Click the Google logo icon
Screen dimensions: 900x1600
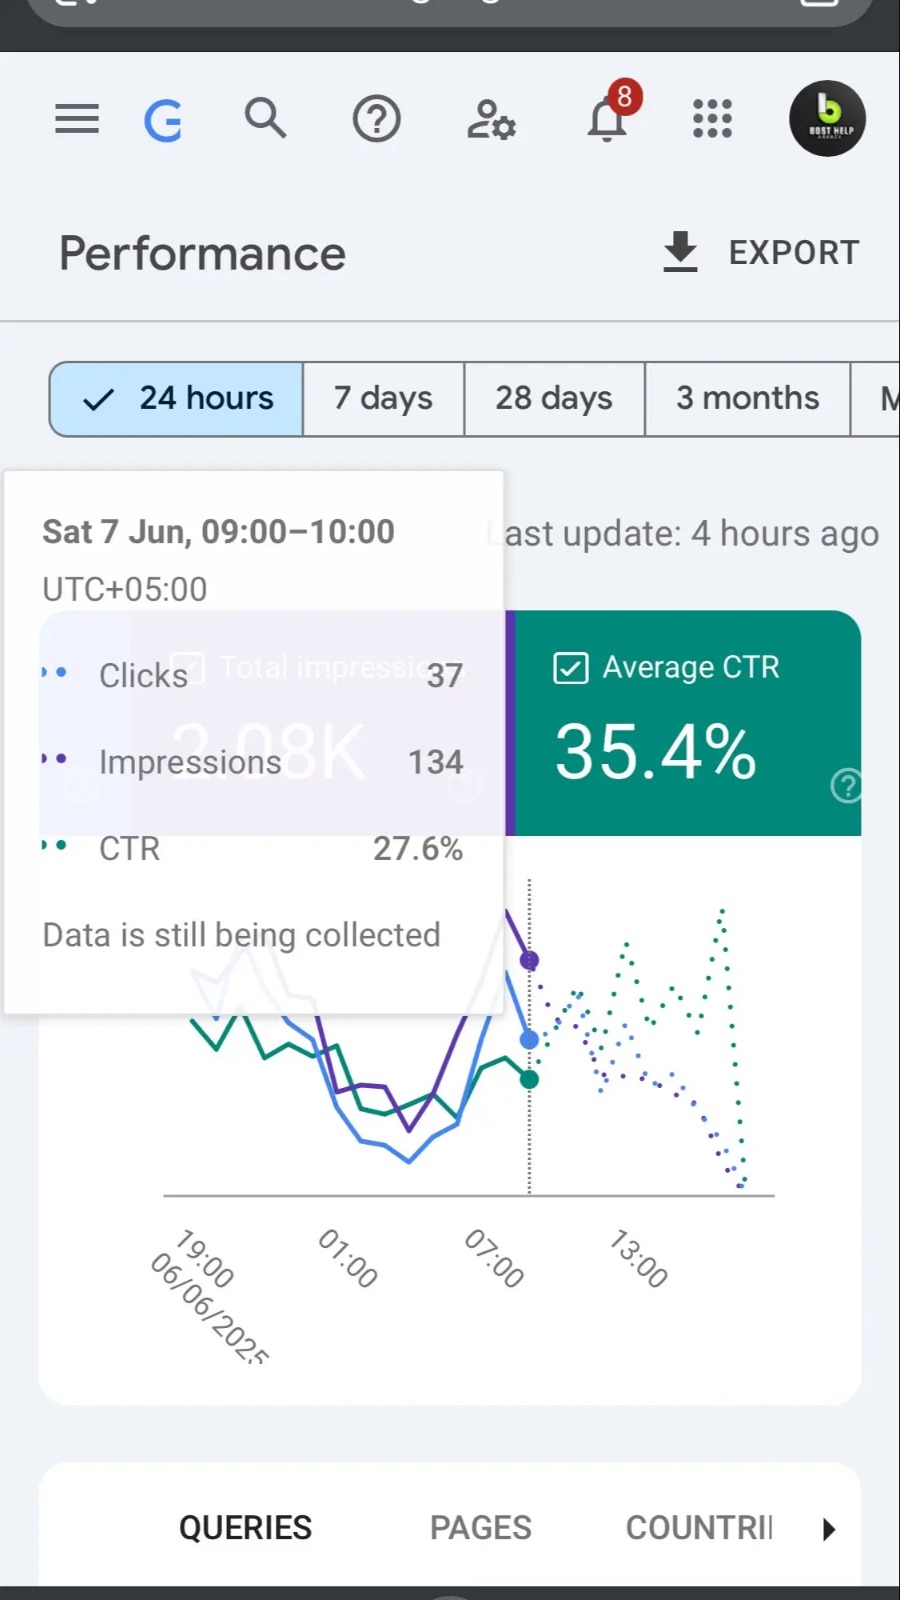point(163,121)
